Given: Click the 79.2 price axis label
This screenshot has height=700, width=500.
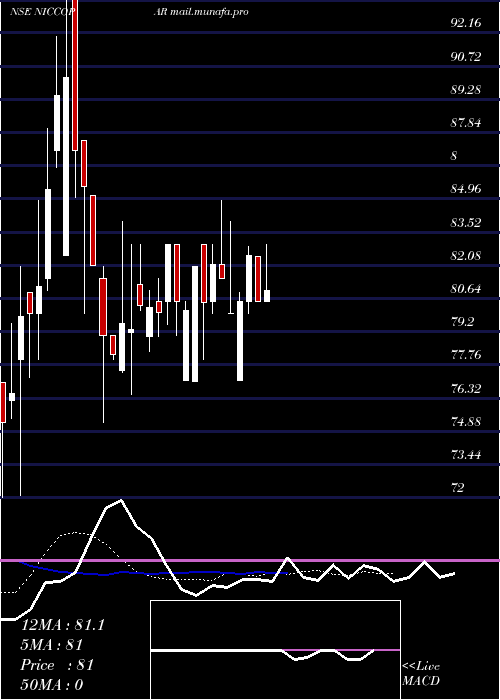Looking at the screenshot, I should [462, 322].
